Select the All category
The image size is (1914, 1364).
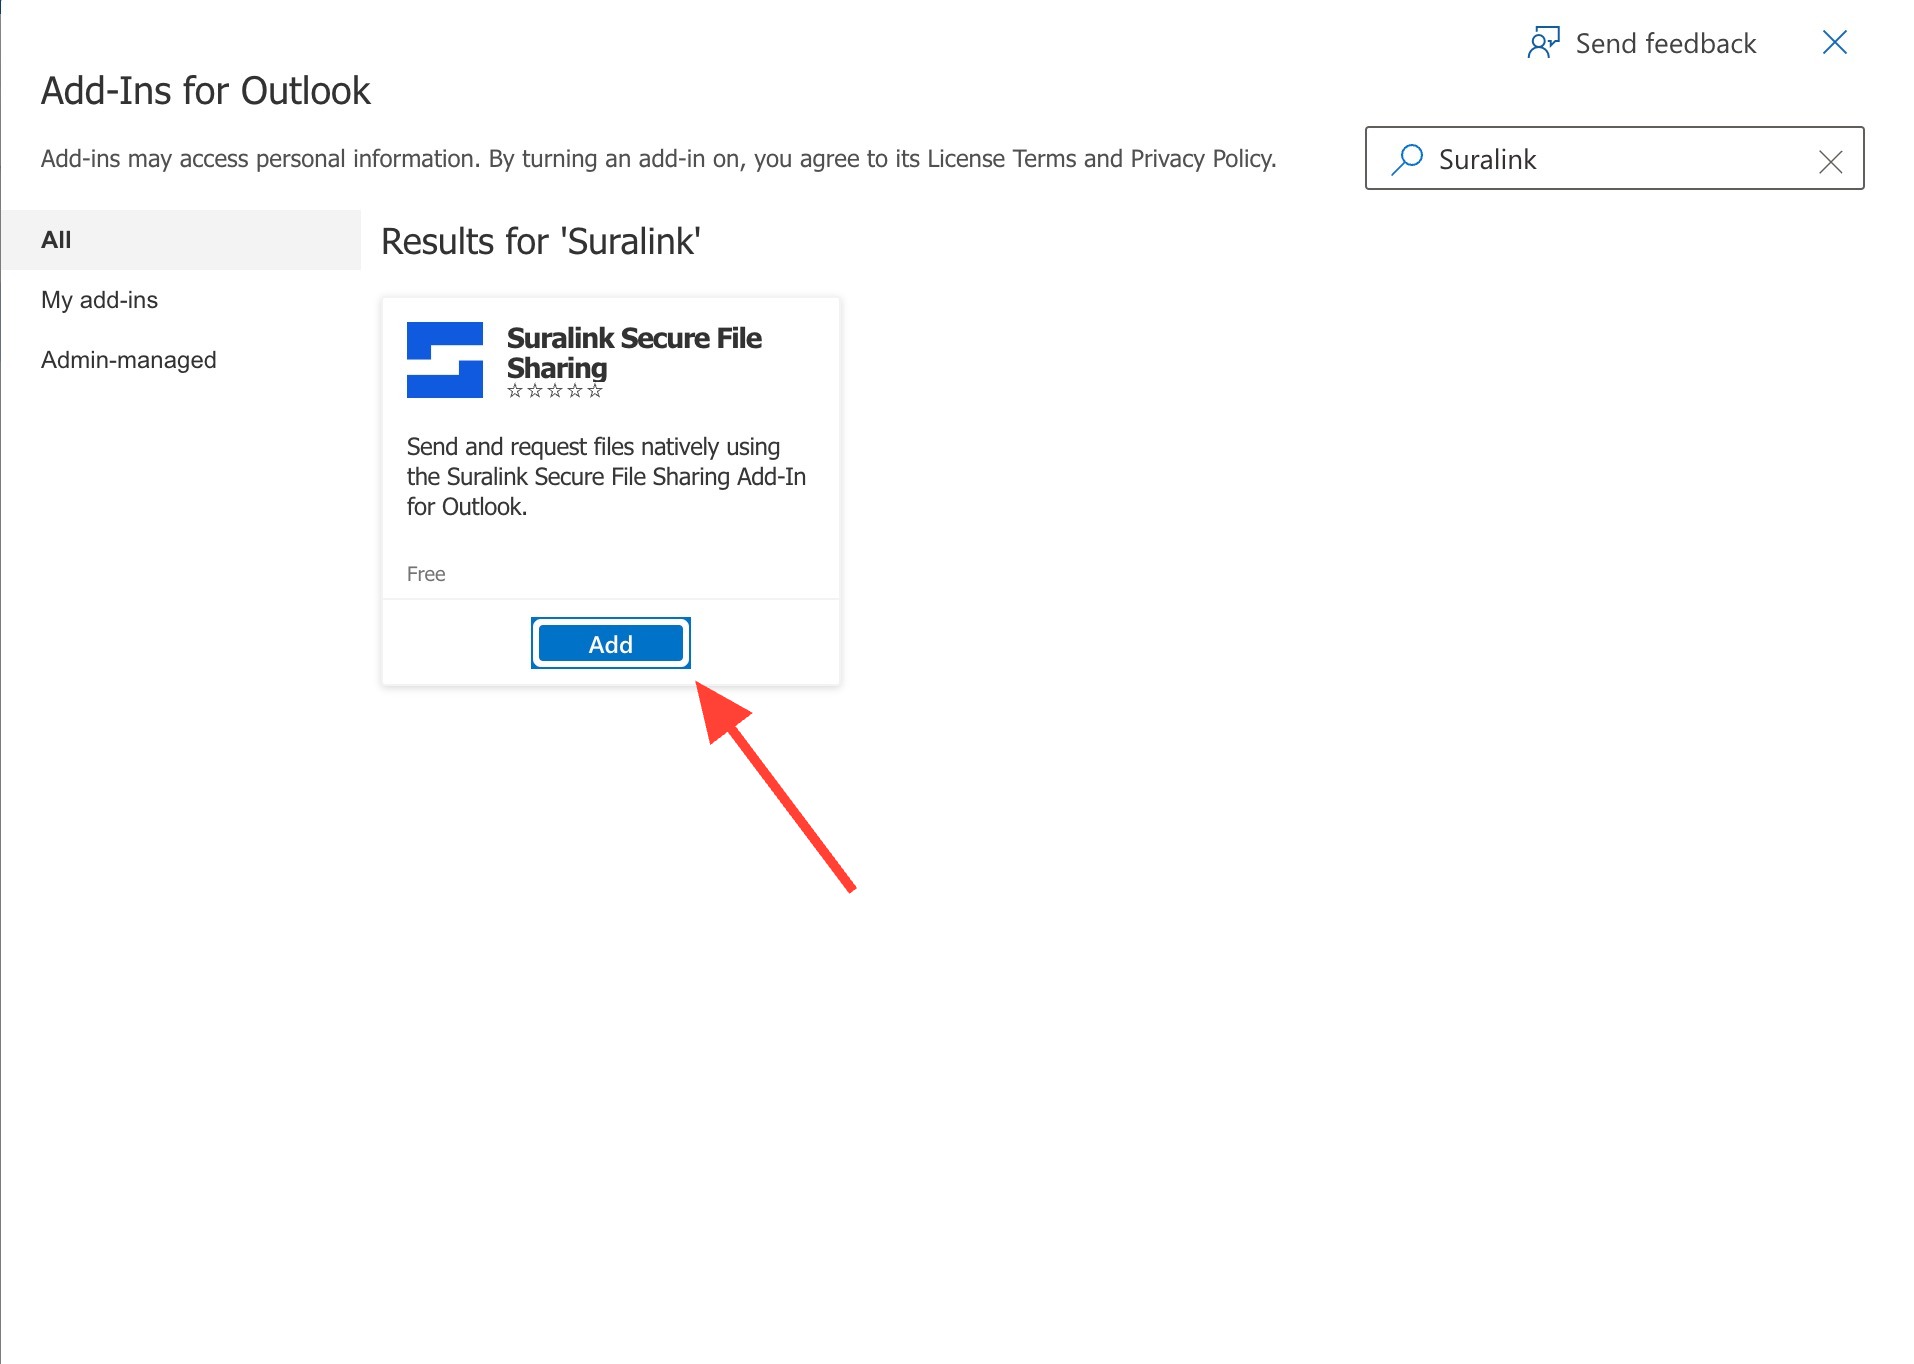(181, 240)
